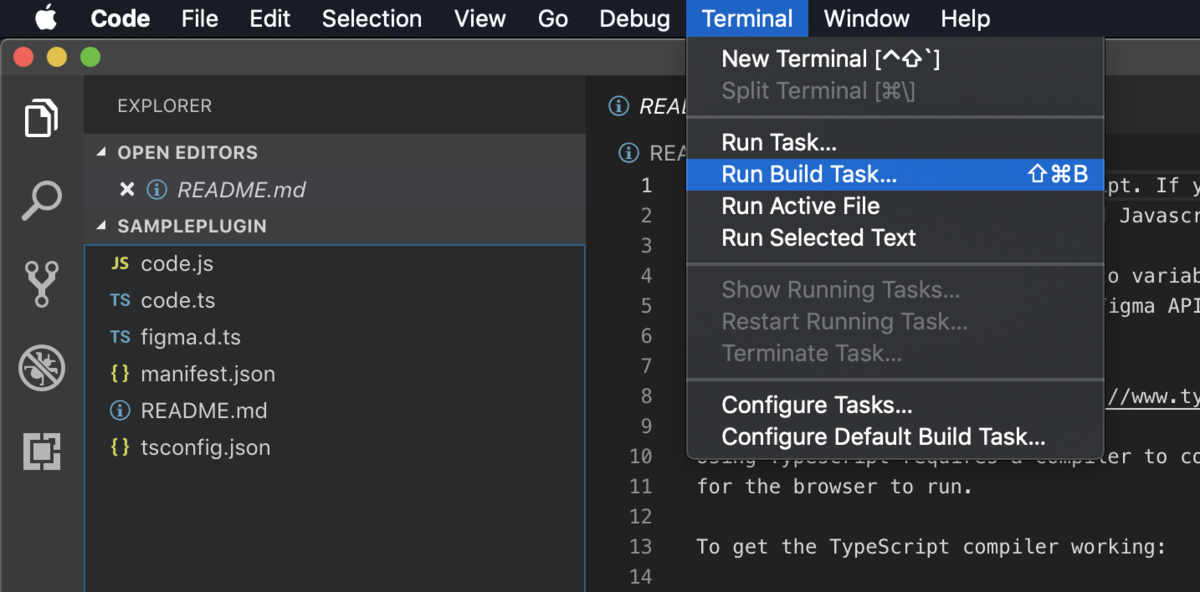Open the Code application menu
This screenshot has height=592, width=1200.
120,18
